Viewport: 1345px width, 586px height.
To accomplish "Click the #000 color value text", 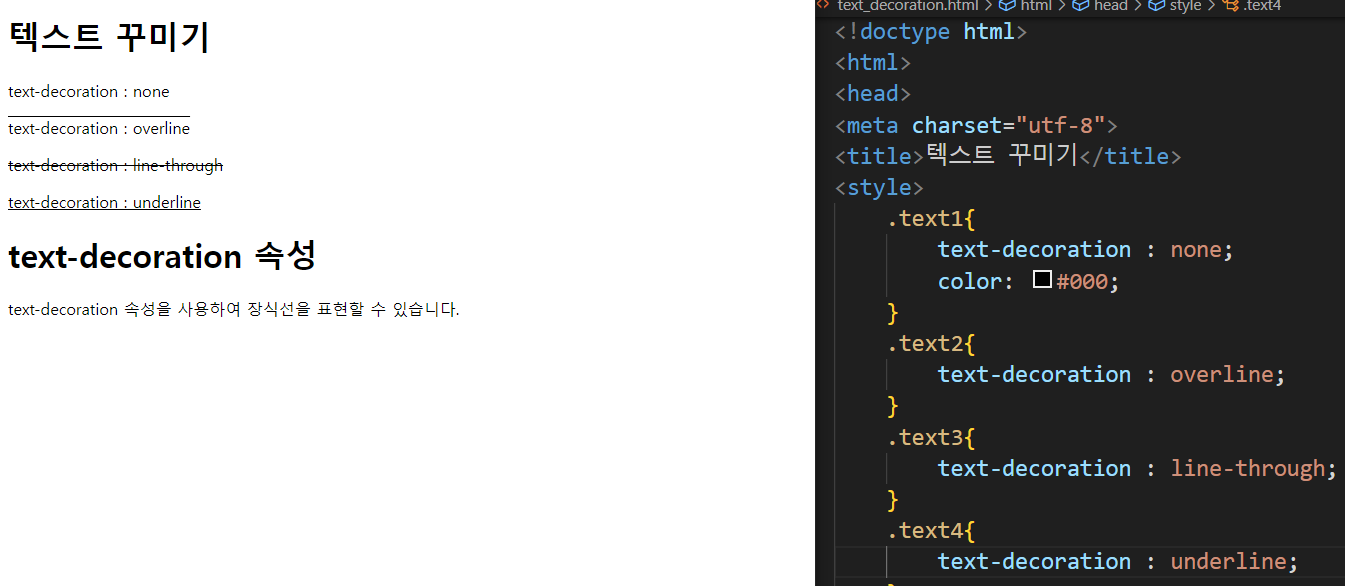I will tap(1082, 281).
